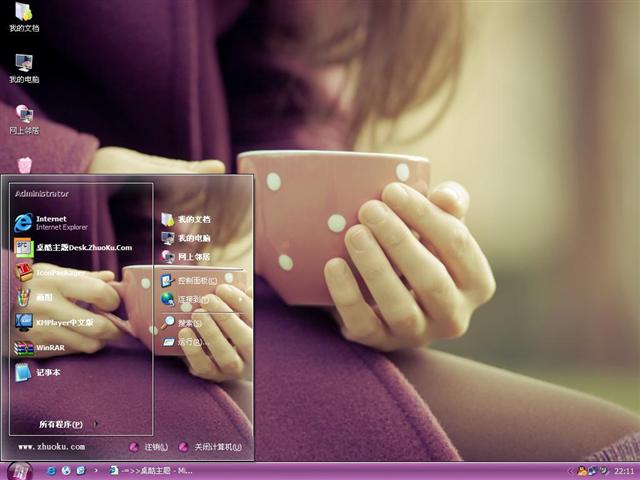Expand hidden quick launch items chevron
The height and width of the screenshot is (480, 640).
point(96,470)
